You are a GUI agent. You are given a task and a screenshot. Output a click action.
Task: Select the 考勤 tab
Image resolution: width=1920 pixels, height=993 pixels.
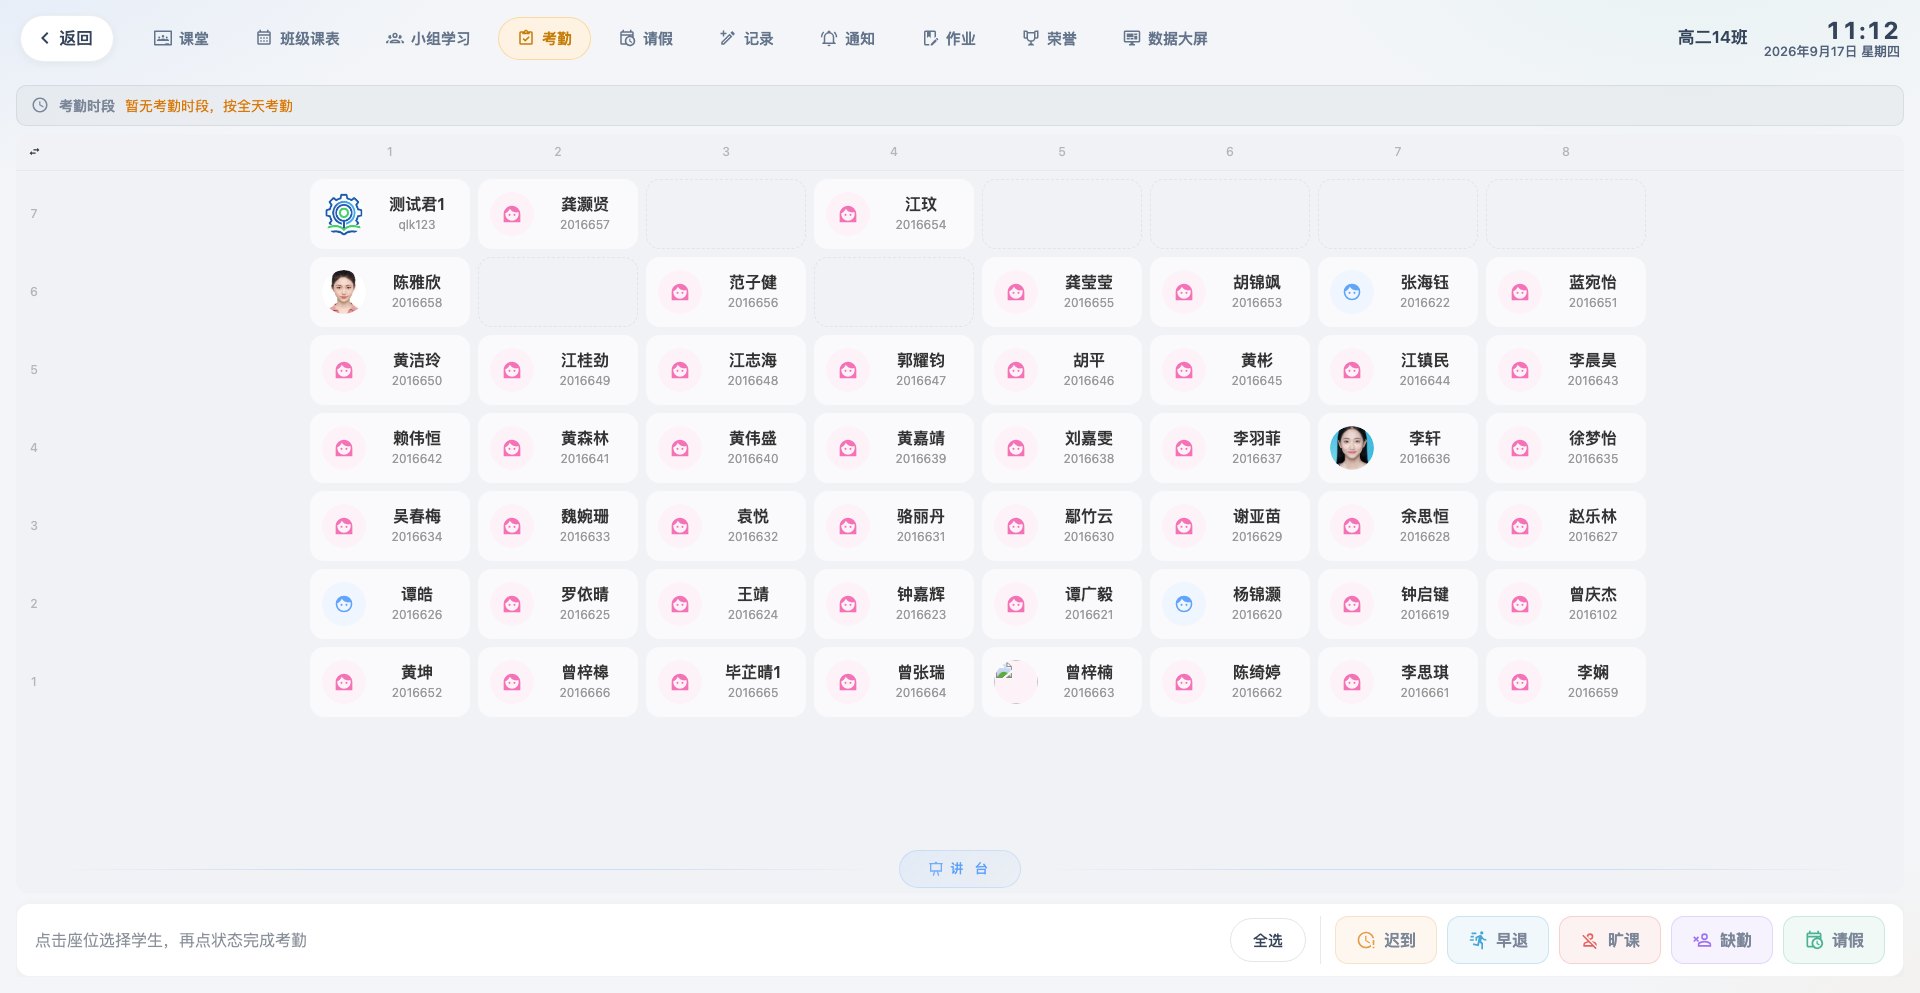point(544,39)
